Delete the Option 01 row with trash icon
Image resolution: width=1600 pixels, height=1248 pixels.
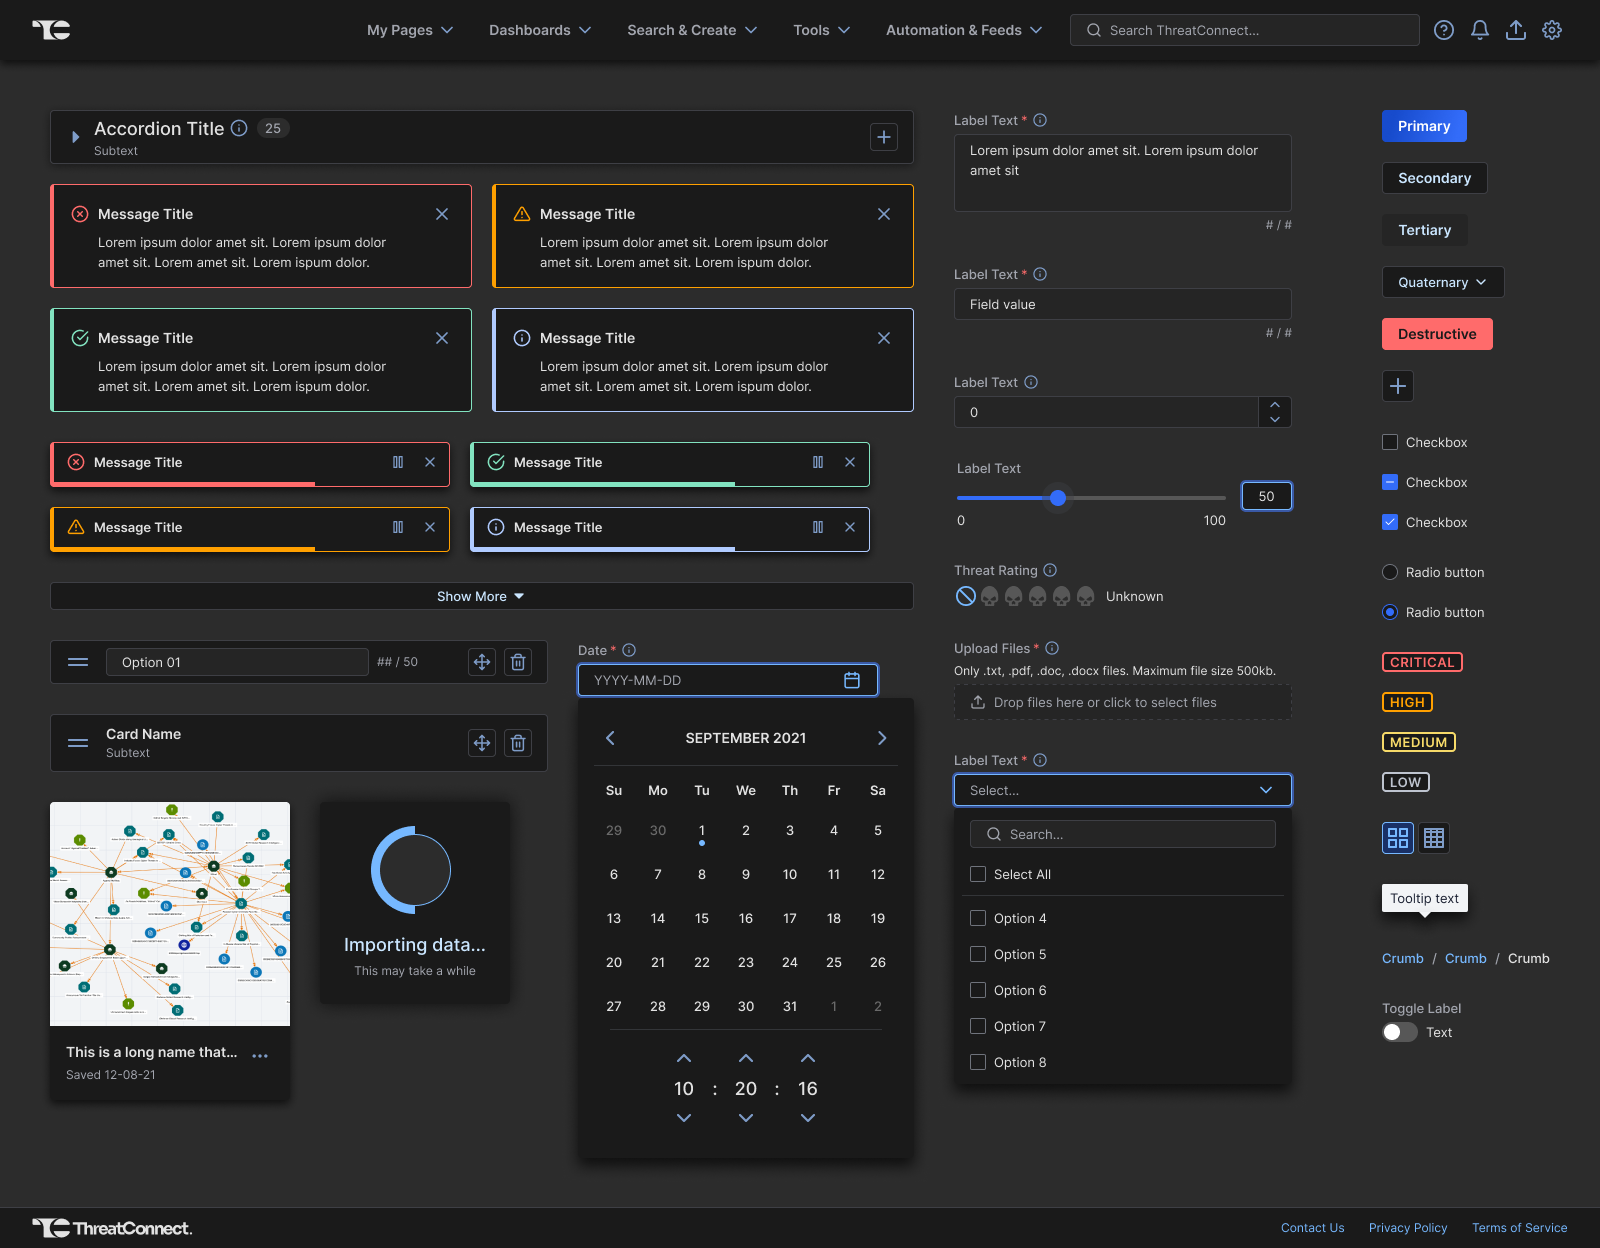[518, 662]
